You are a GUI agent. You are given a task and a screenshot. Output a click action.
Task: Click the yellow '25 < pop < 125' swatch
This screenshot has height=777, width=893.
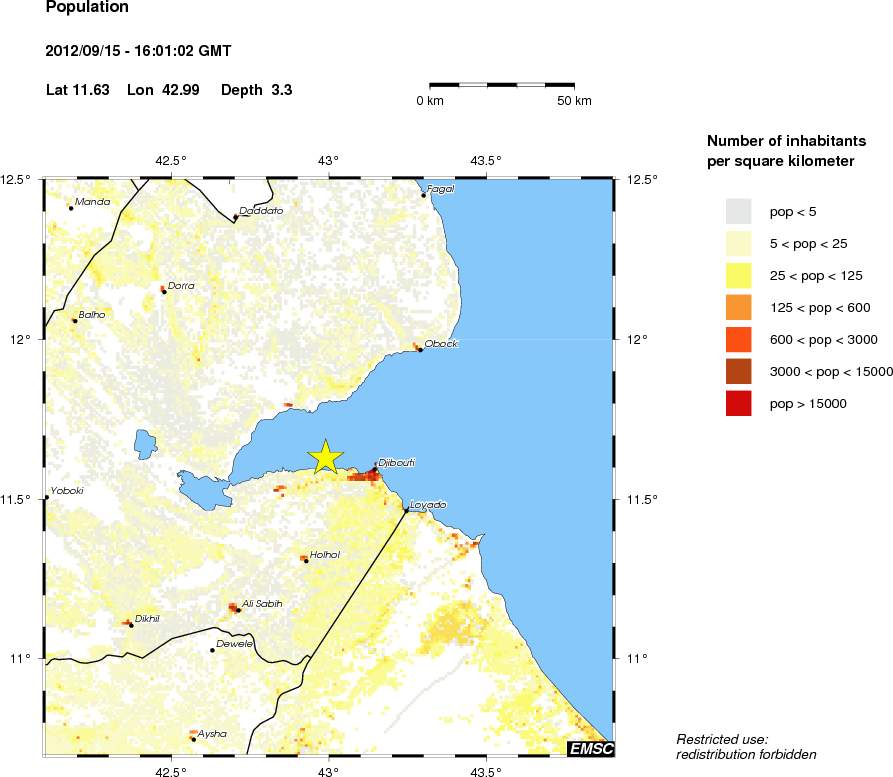pyautogui.click(x=738, y=275)
